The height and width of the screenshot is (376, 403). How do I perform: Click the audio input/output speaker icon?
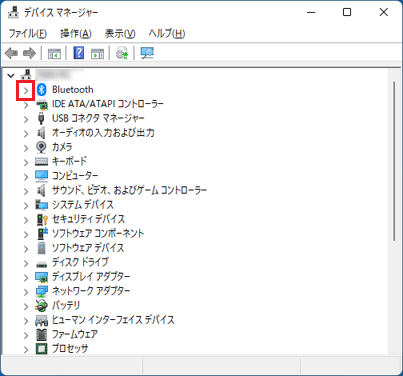click(41, 133)
